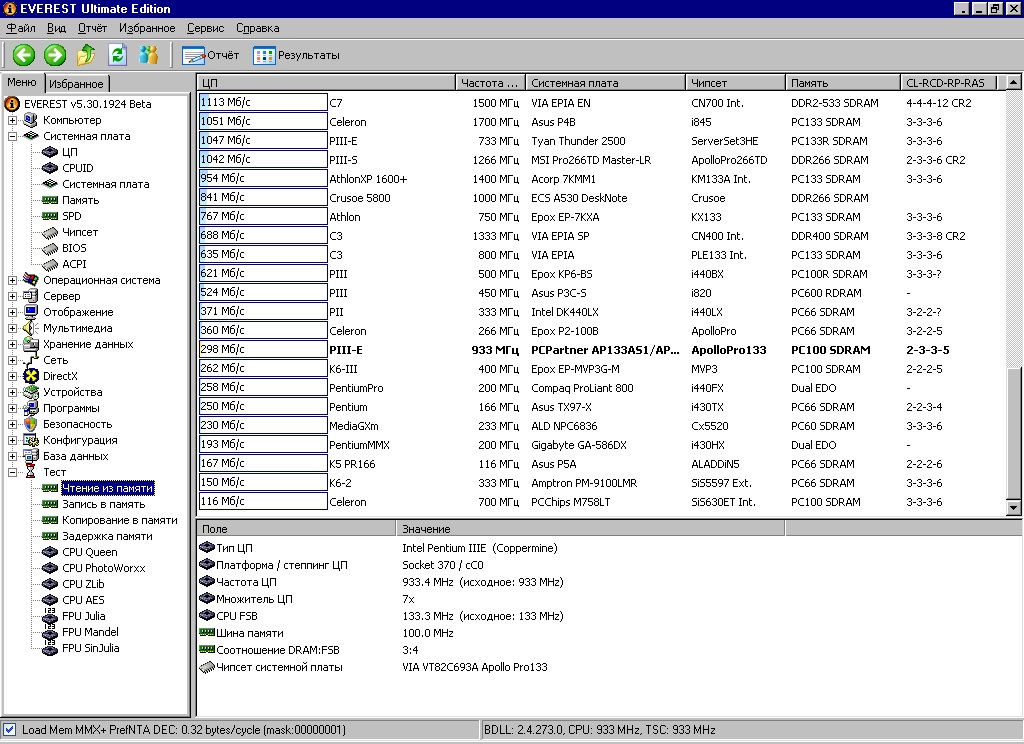This screenshot has height=744, width=1024.
Task: Switch to the Избранное tab
Action: 76,84
